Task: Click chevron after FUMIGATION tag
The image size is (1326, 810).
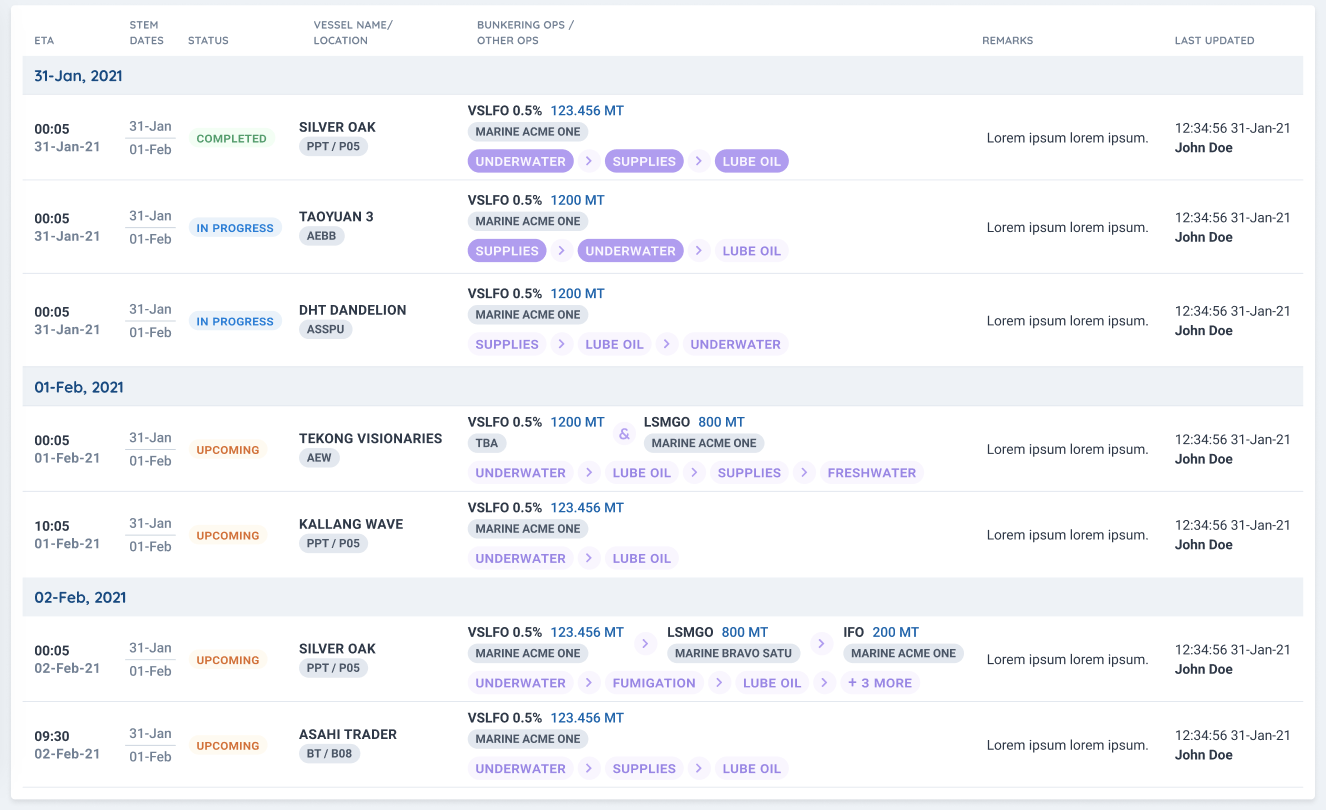Action: 719,683
